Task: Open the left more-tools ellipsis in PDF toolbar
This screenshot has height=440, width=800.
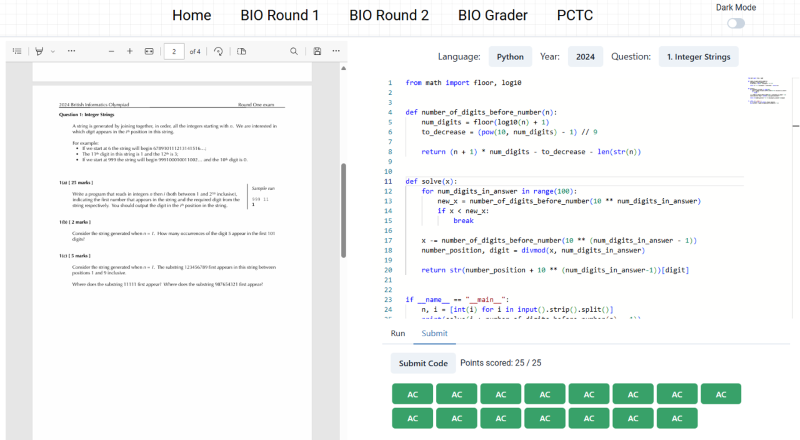Action: coord(71,51)
